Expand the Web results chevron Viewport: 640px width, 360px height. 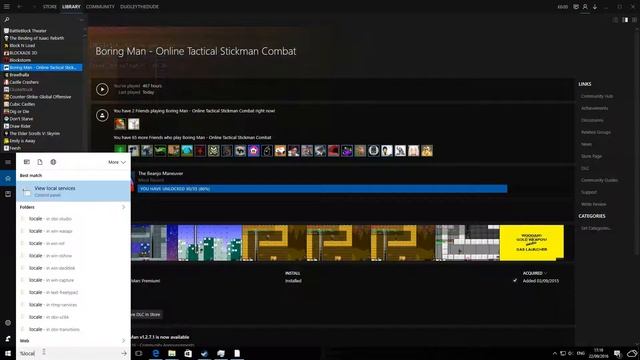click(x=123, y=341)
